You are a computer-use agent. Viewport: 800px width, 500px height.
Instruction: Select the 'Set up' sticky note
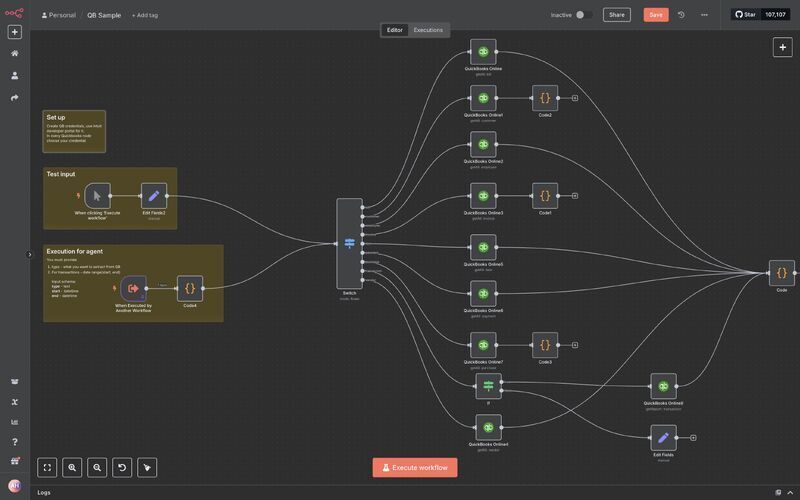(x=74, y=132)
